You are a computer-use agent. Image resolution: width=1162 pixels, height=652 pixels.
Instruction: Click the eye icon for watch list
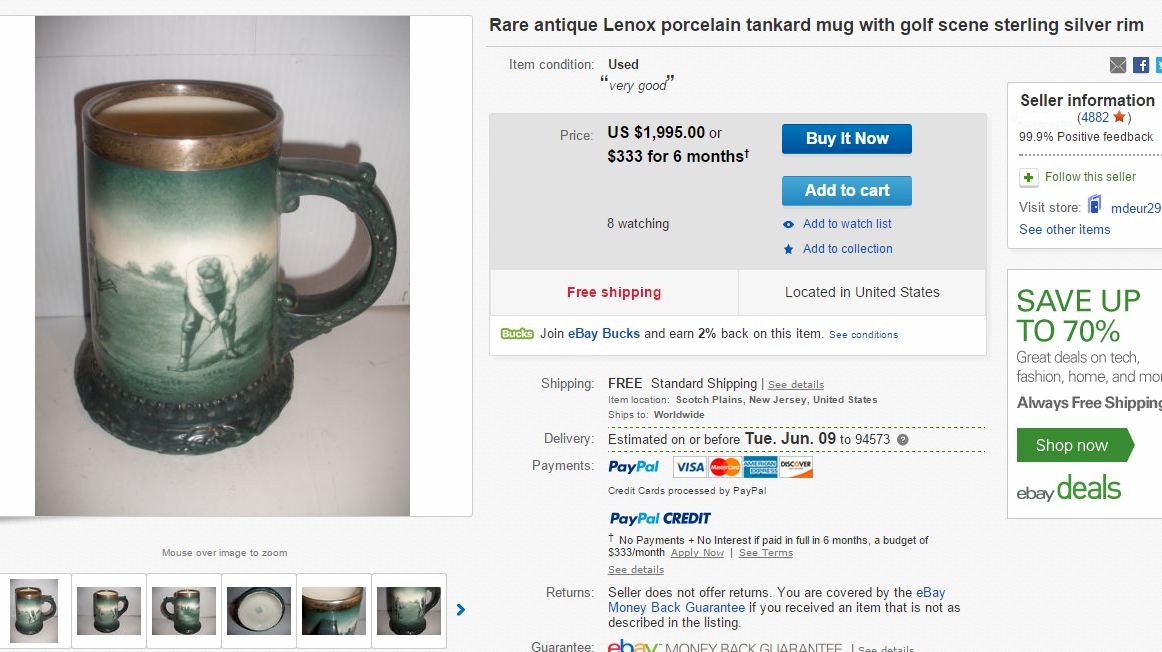(789, 224)
